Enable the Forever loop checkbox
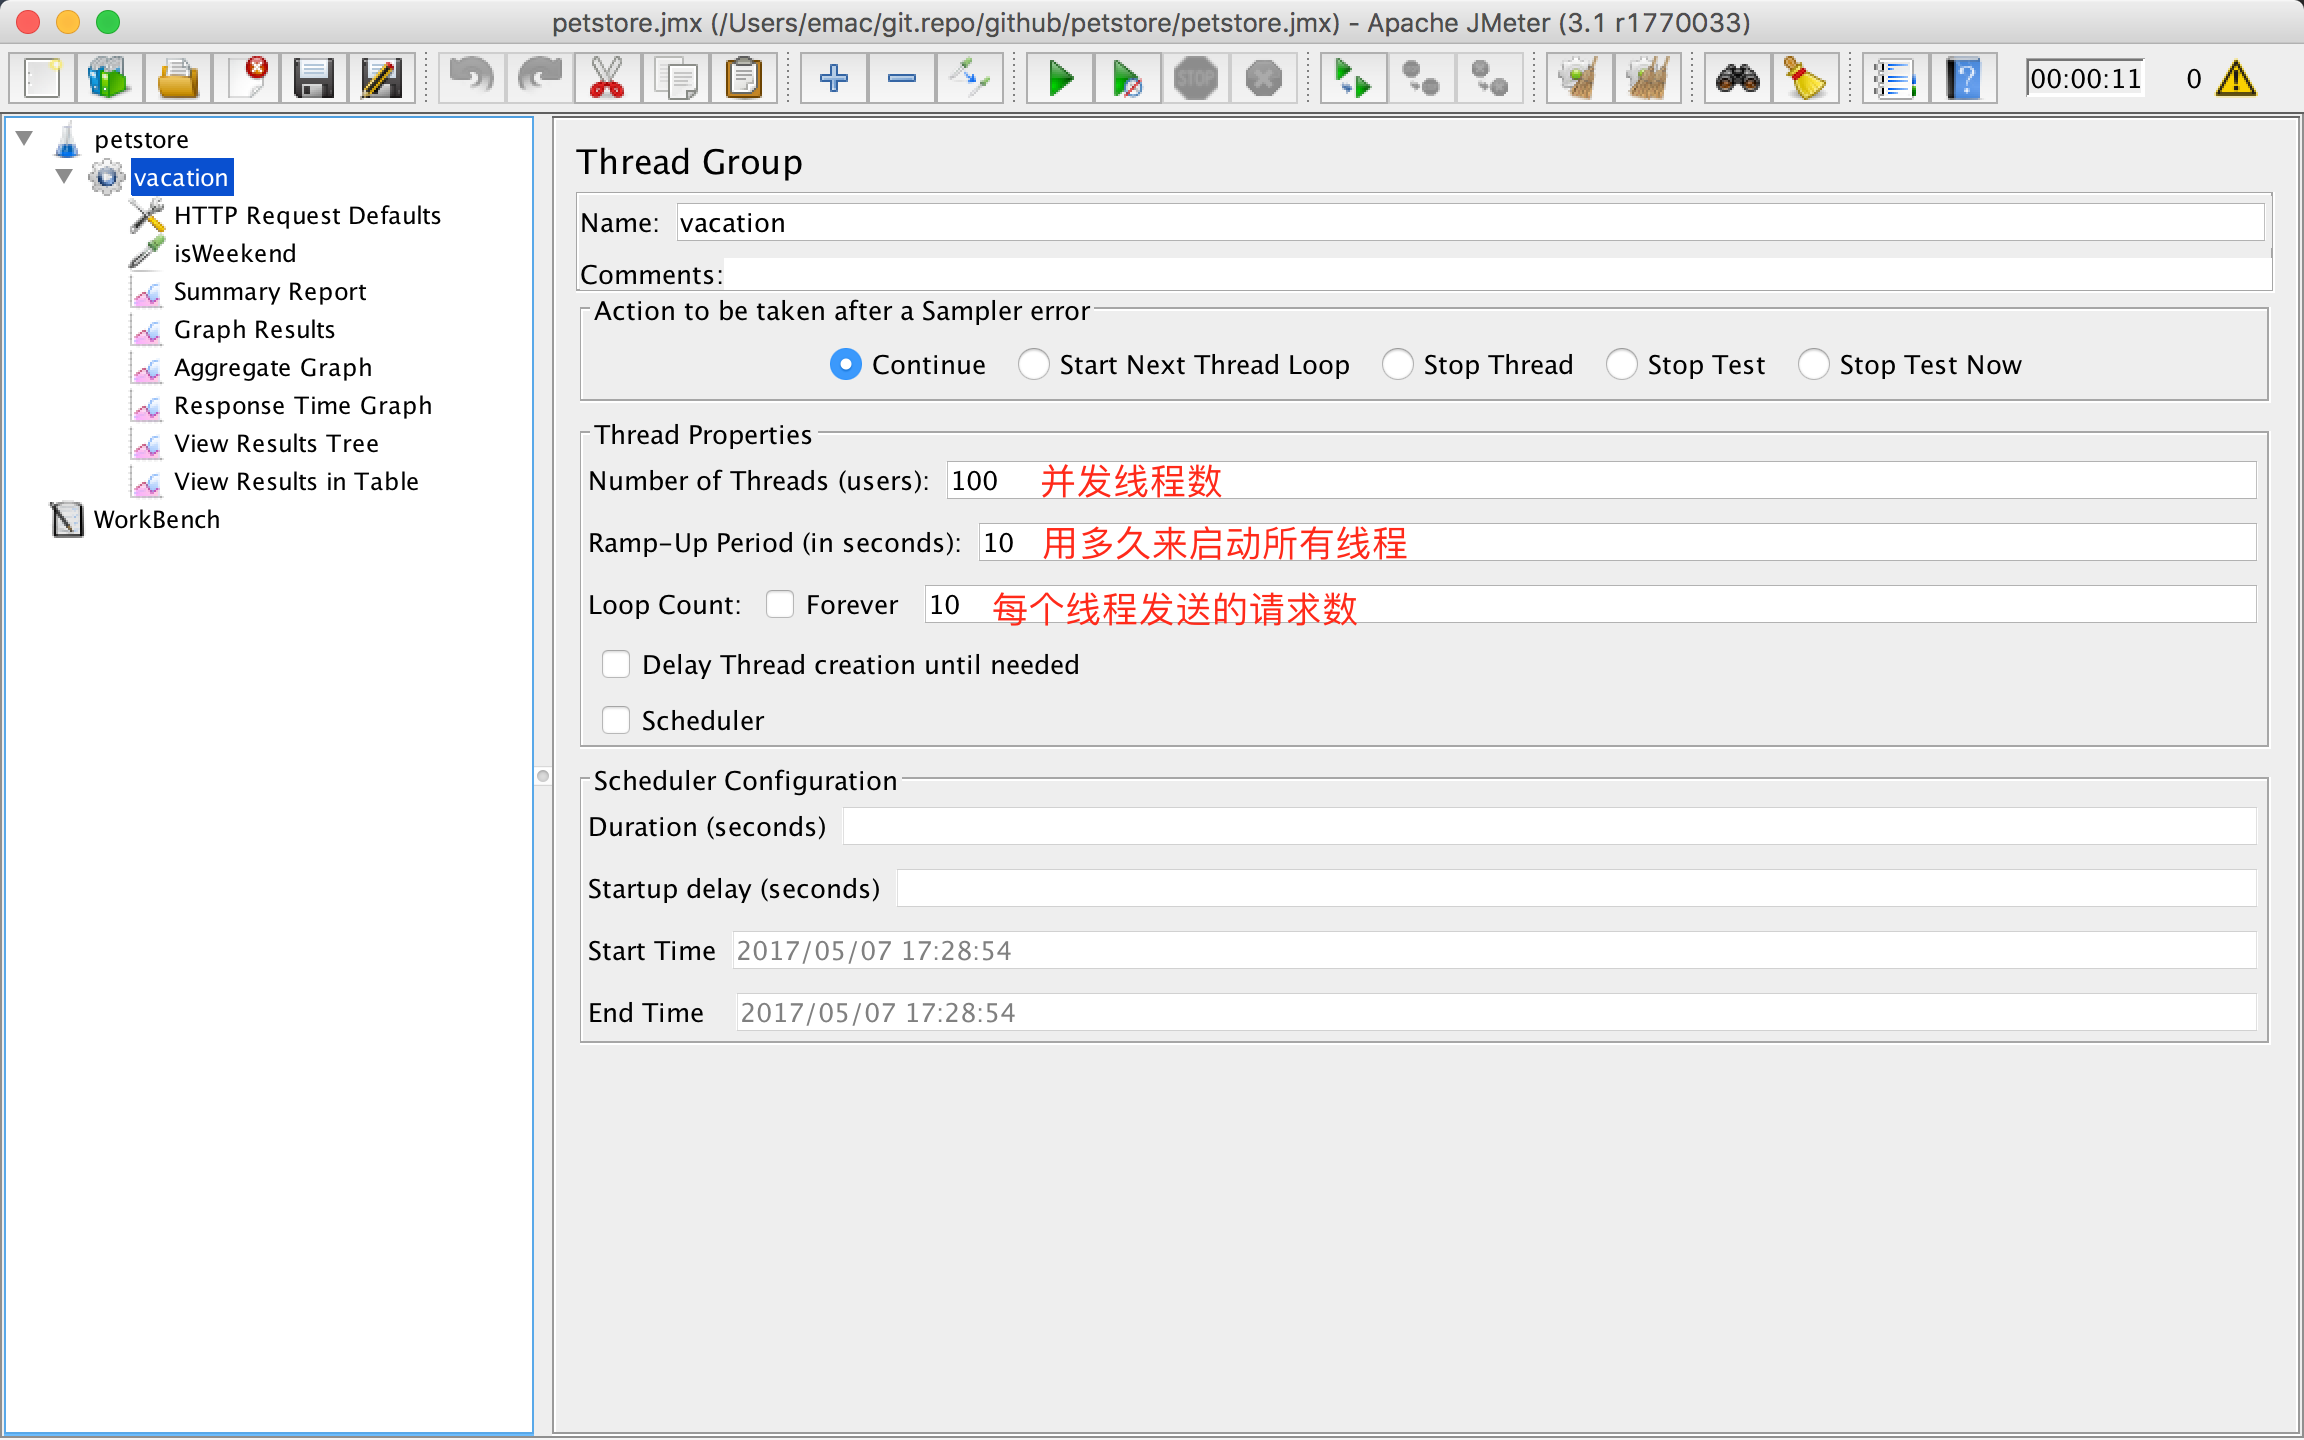2304x1440 pixels. click(x=780, y=604)
